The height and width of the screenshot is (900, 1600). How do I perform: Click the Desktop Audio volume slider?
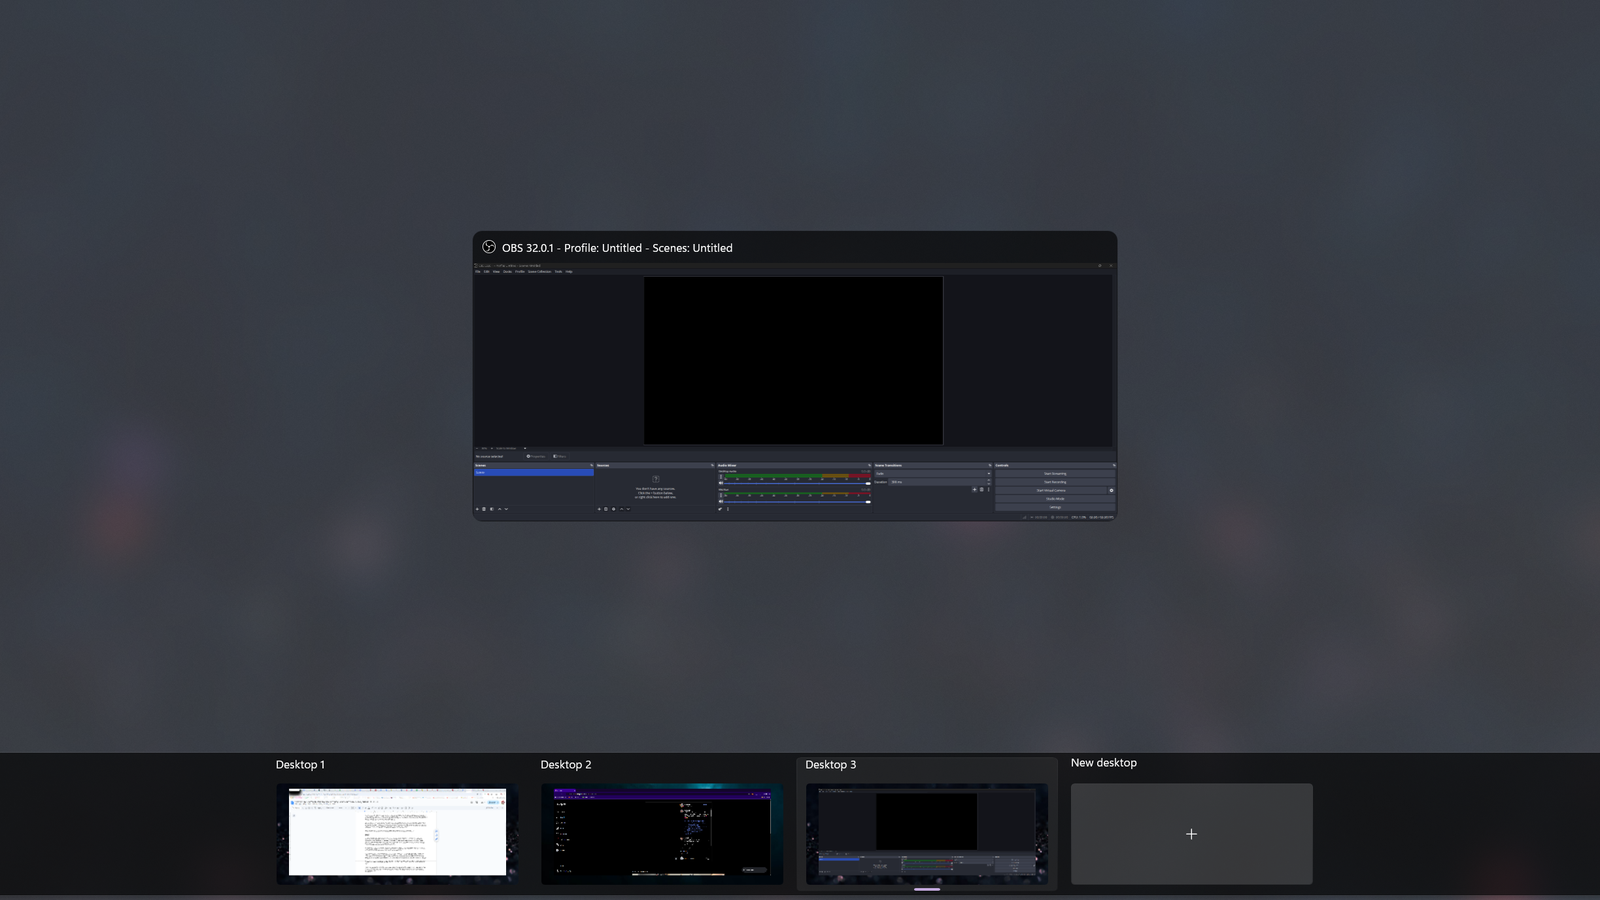(x=795, y=484)
